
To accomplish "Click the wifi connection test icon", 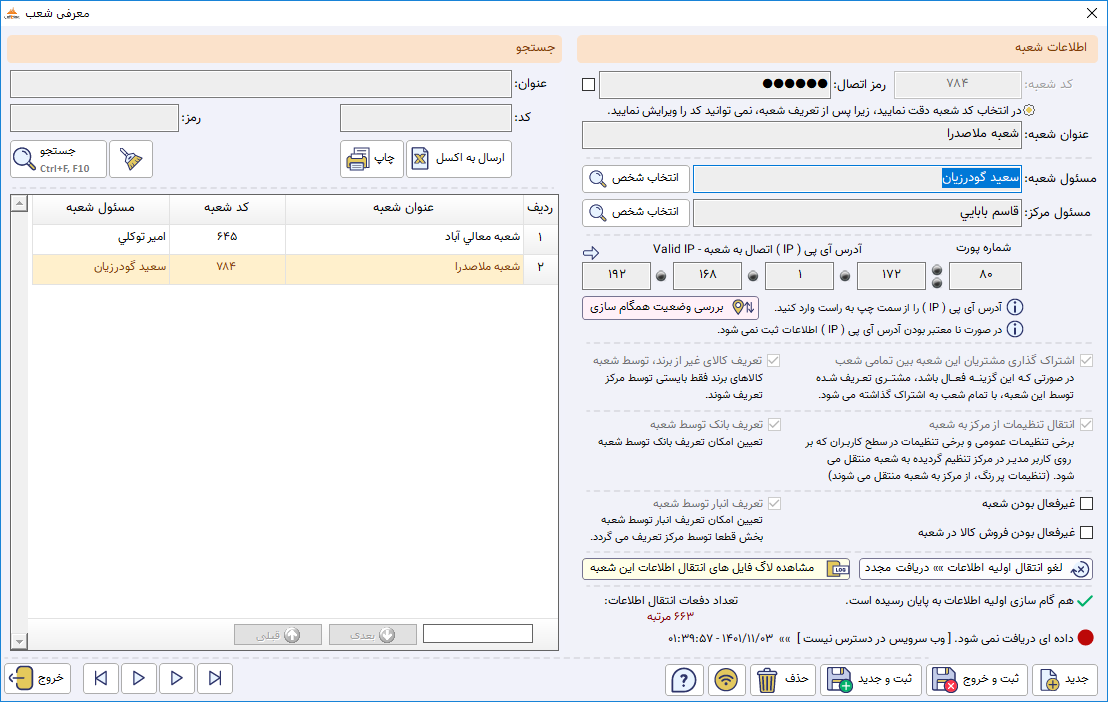I will pos(726,679).
